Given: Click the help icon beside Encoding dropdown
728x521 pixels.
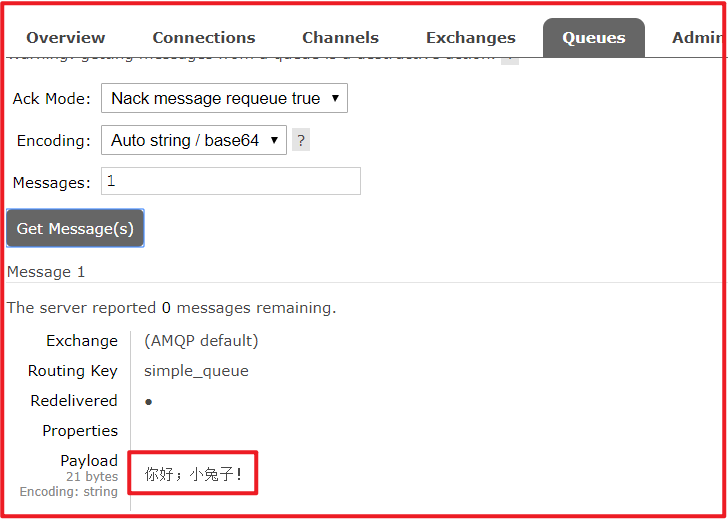Looking at the screenshot, I should point(300,141).
